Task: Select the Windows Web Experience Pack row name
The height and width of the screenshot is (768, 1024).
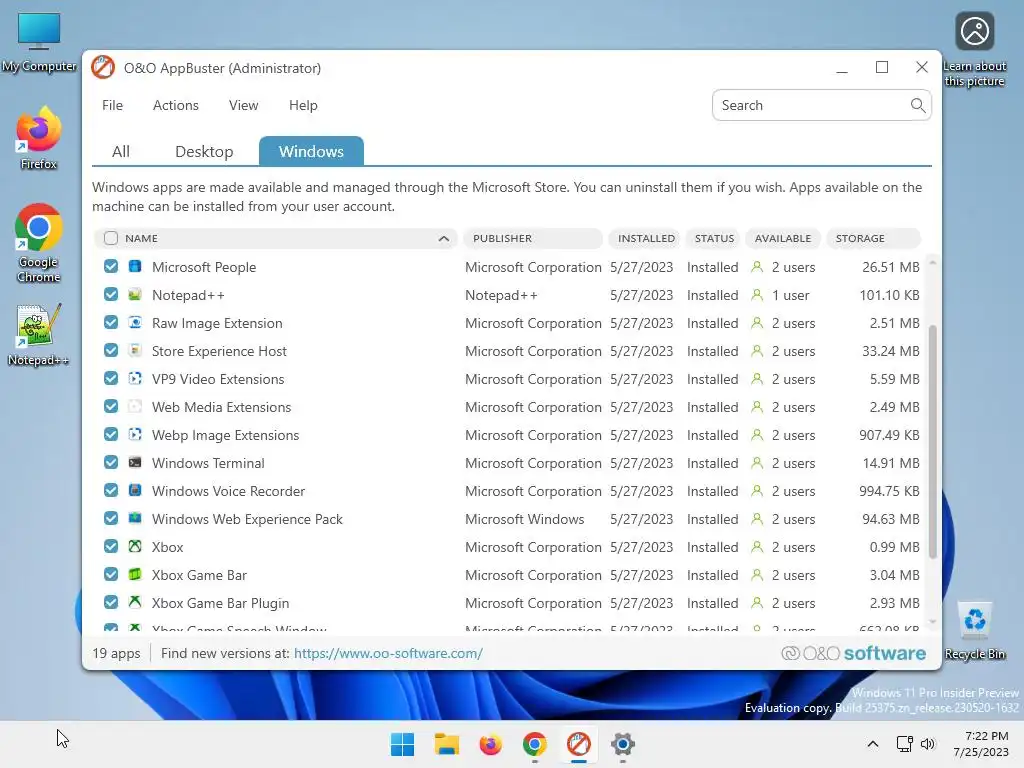Action: (247, 519)
